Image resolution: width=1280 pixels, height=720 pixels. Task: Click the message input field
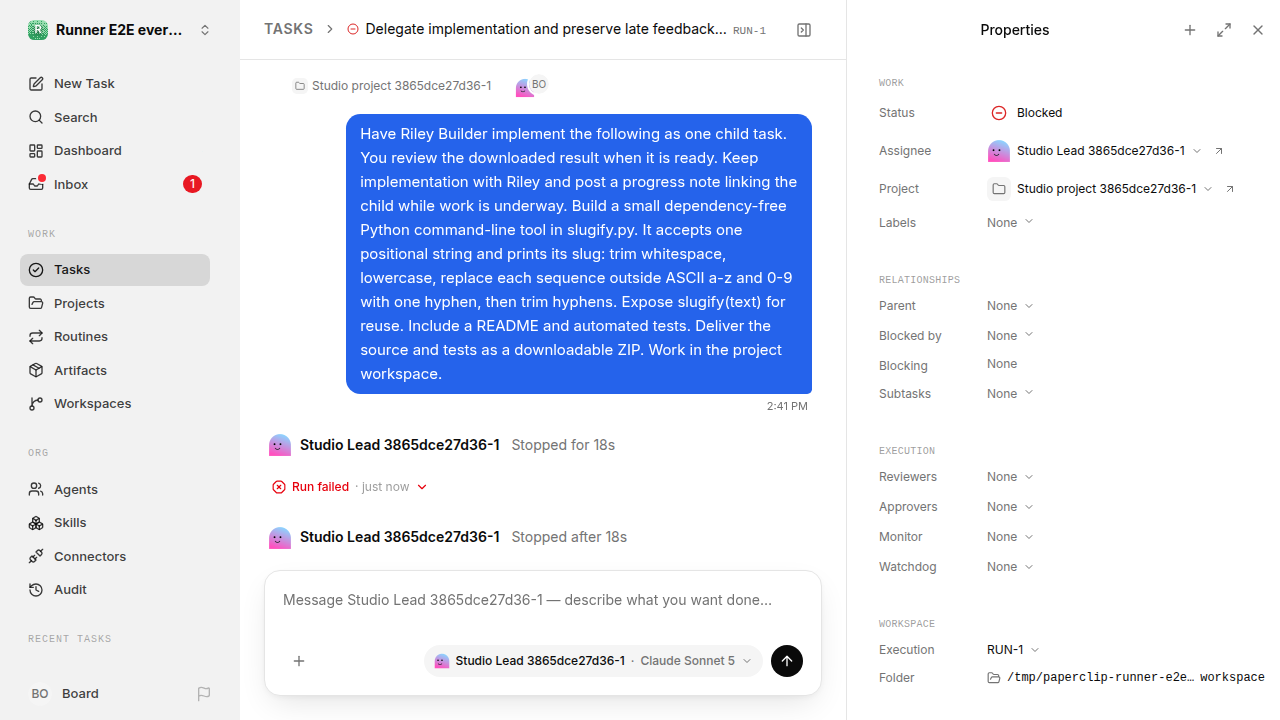pyautogui.click(x=542, y=600)
